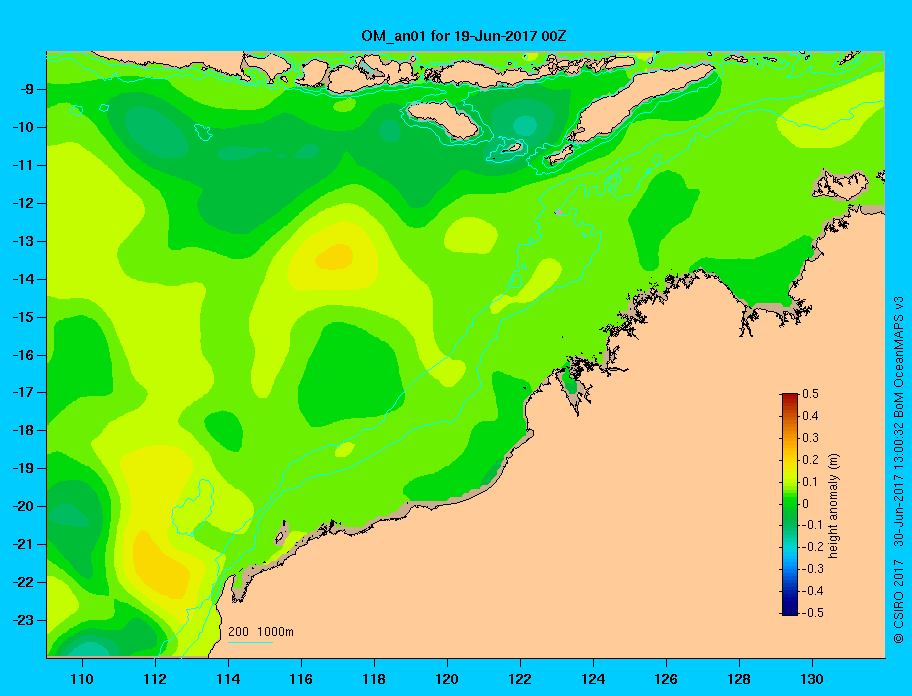Click the orange high-anomaly peak near 117E 13.5S
The height and width of the screenshot is (696, 912).
335,257
